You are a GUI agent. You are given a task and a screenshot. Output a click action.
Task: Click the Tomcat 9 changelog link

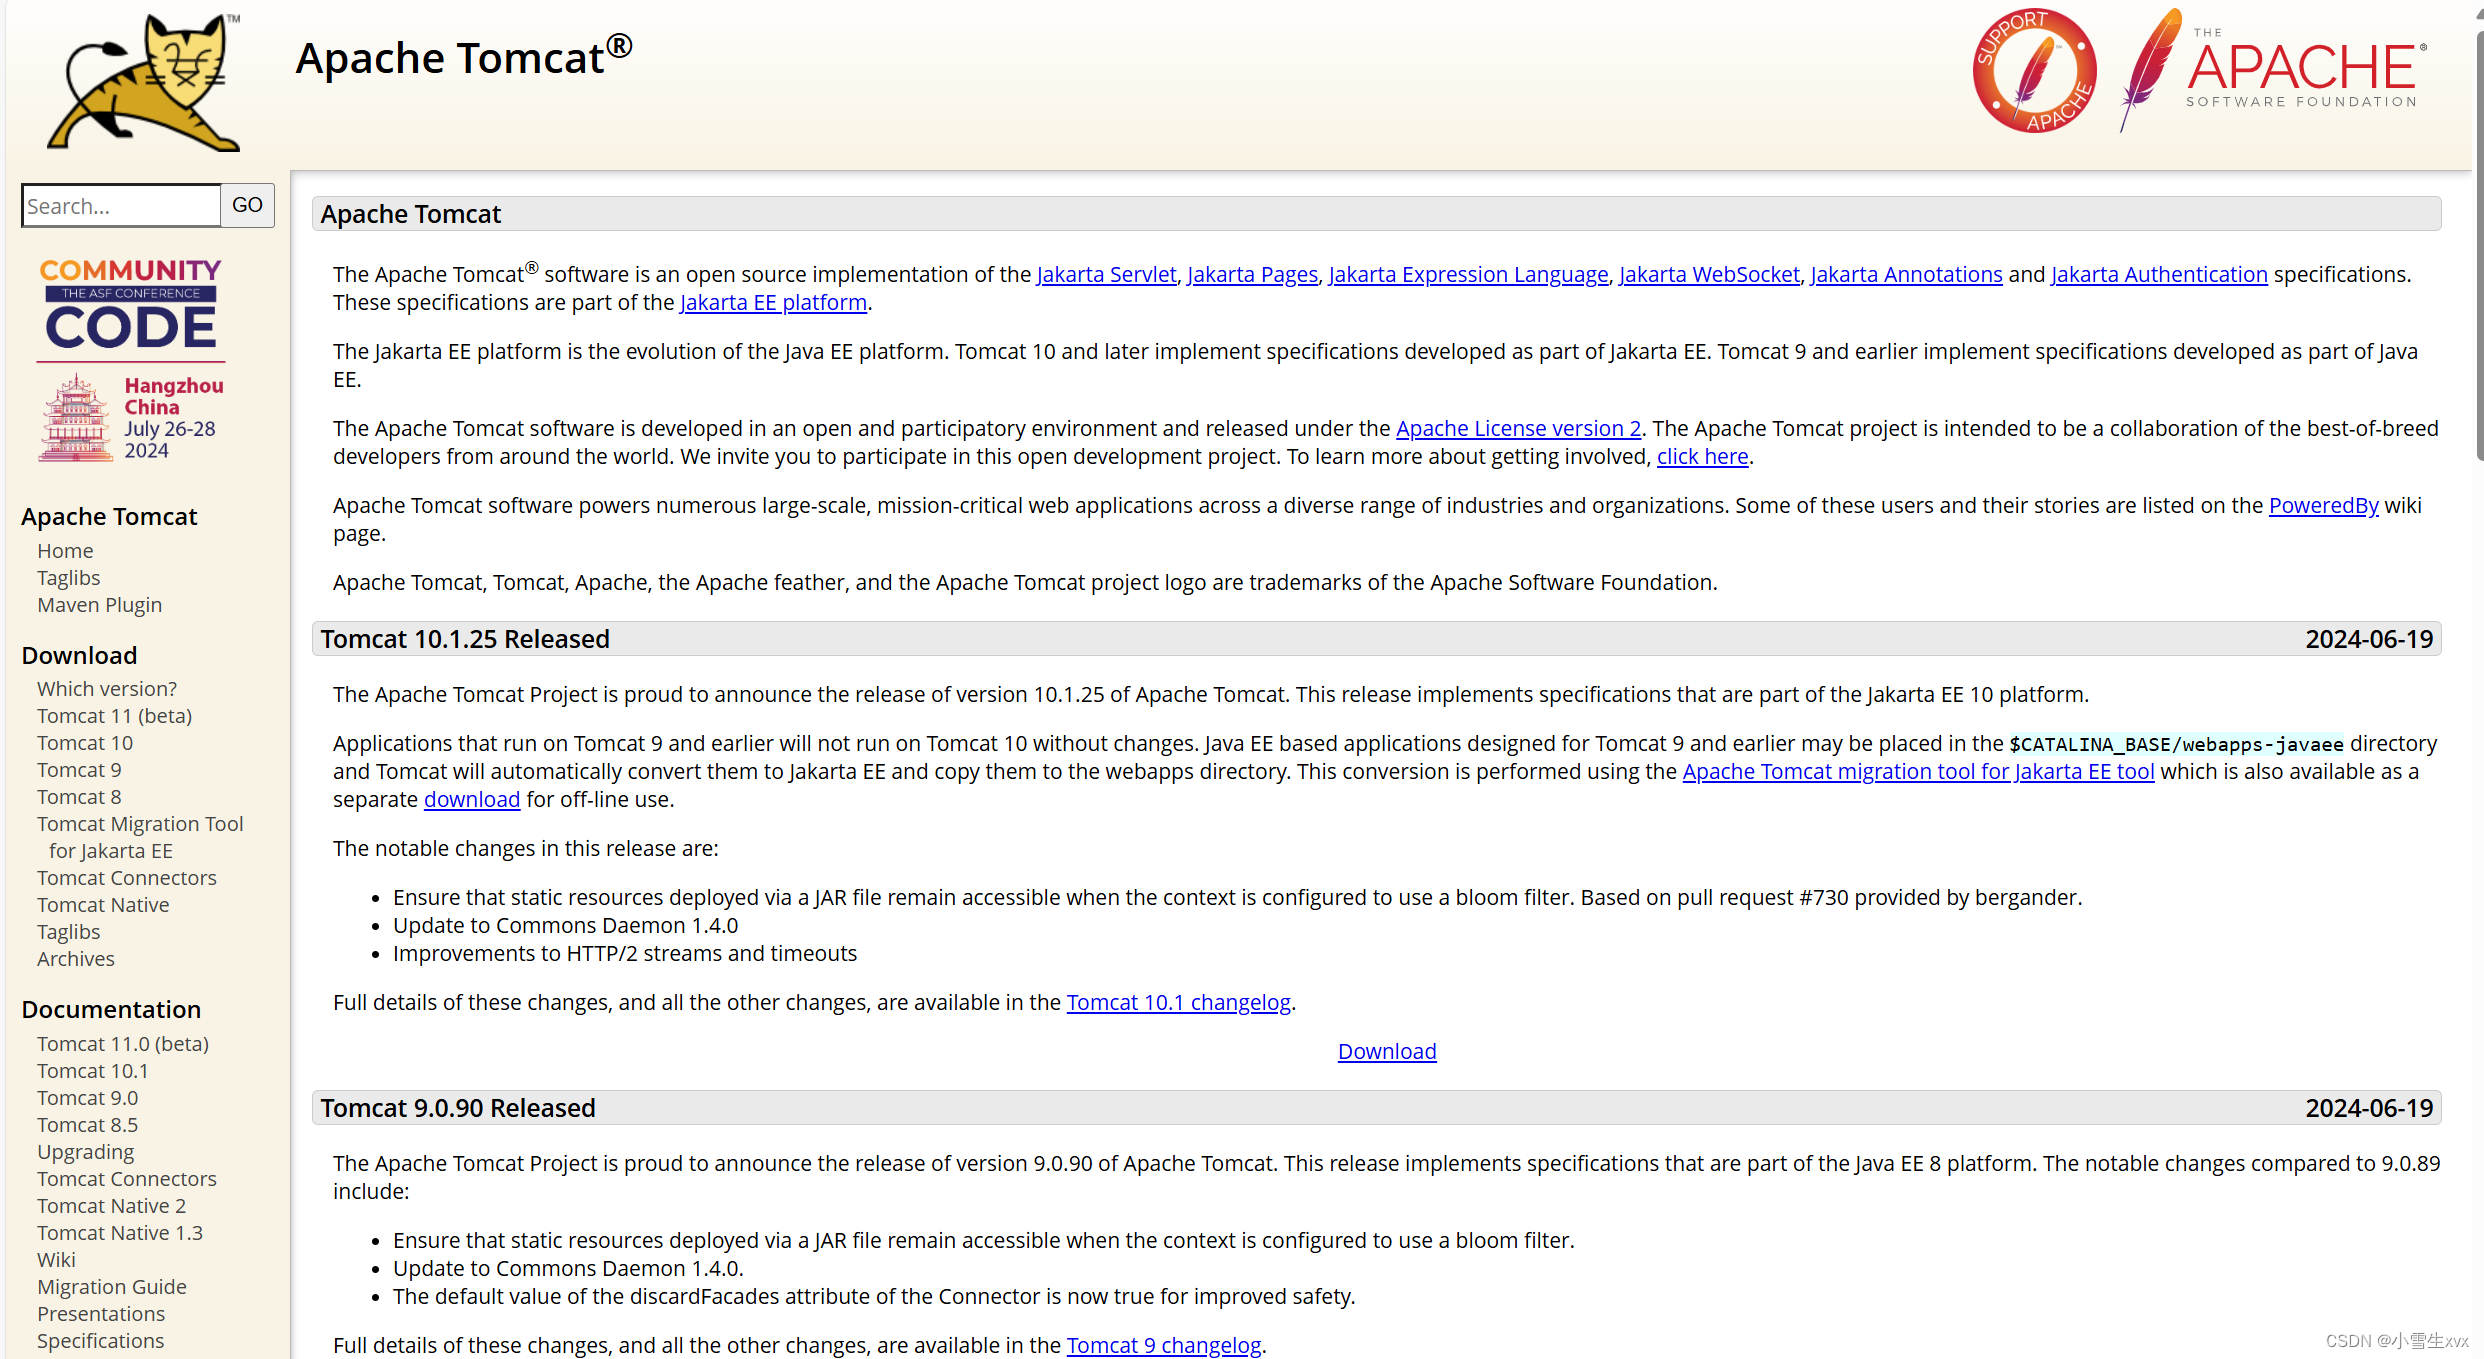pos(1163,1346)
